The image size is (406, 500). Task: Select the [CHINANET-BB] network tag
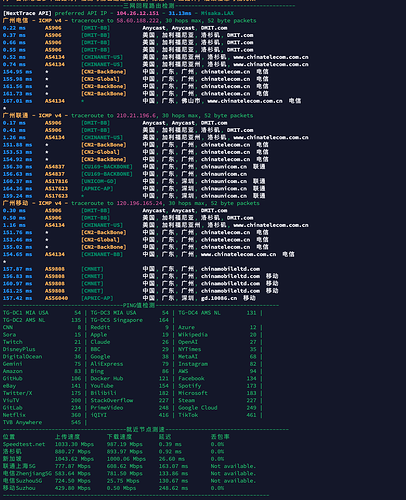click(102, 254)
